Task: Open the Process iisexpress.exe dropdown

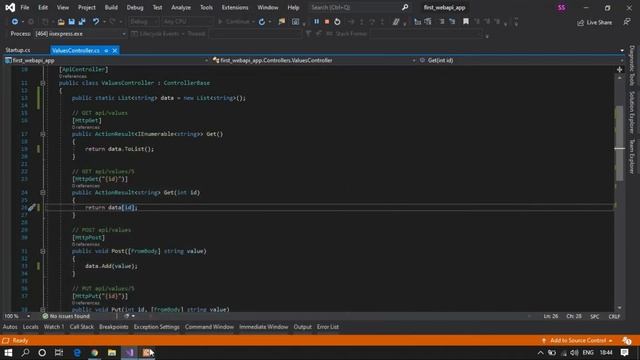Action: [x=80, y=34]
